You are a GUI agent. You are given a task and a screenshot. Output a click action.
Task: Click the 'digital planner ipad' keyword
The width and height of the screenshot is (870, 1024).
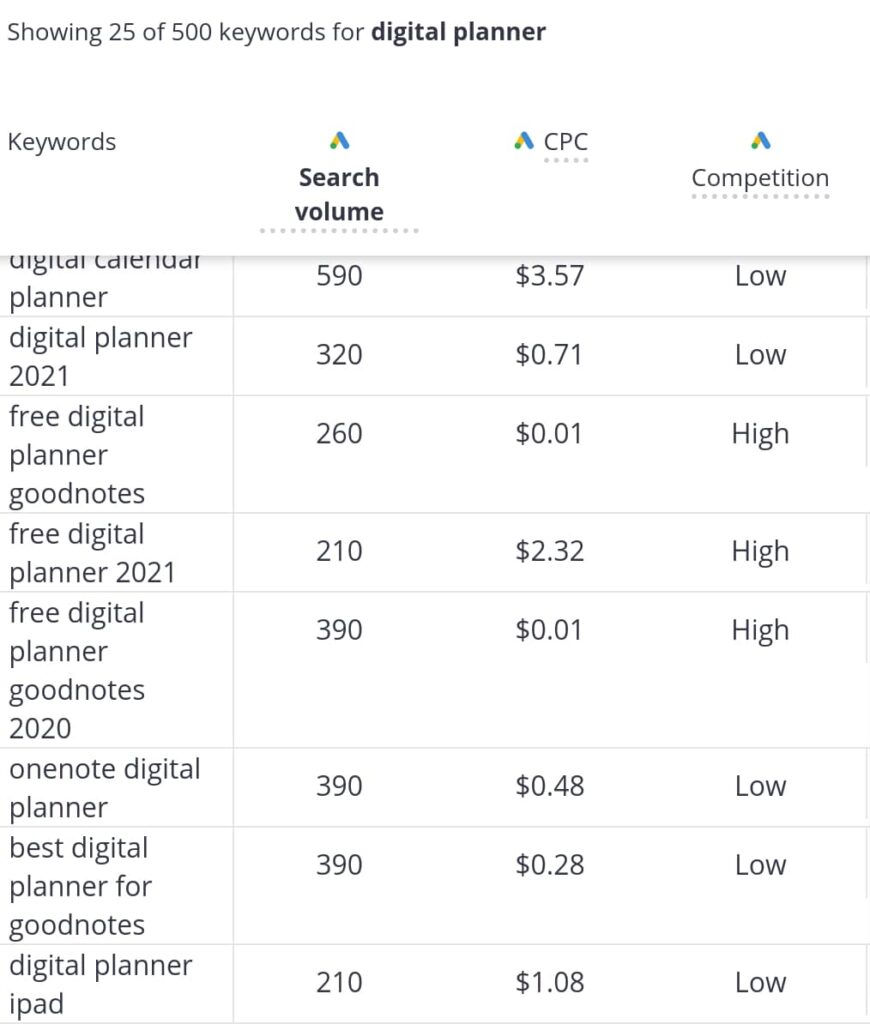[100, 984]
